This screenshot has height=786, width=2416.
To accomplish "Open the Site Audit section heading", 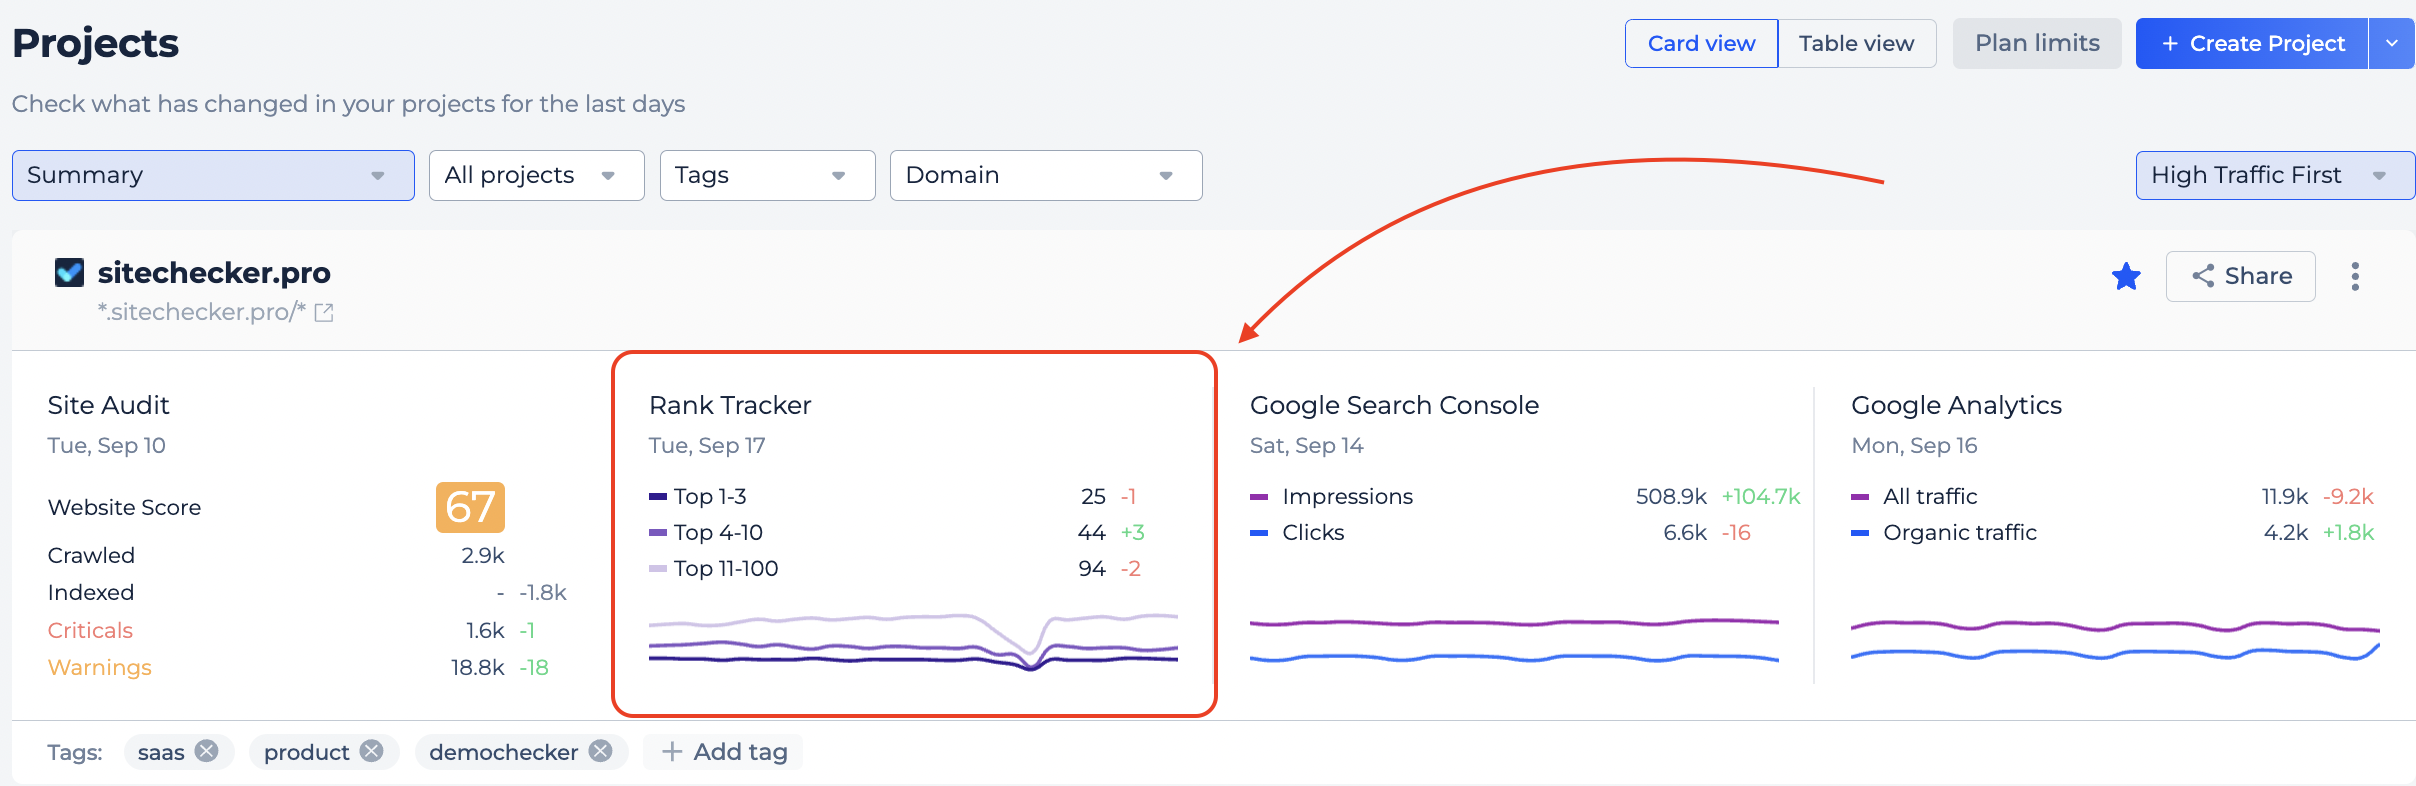I will coord(109,405).
